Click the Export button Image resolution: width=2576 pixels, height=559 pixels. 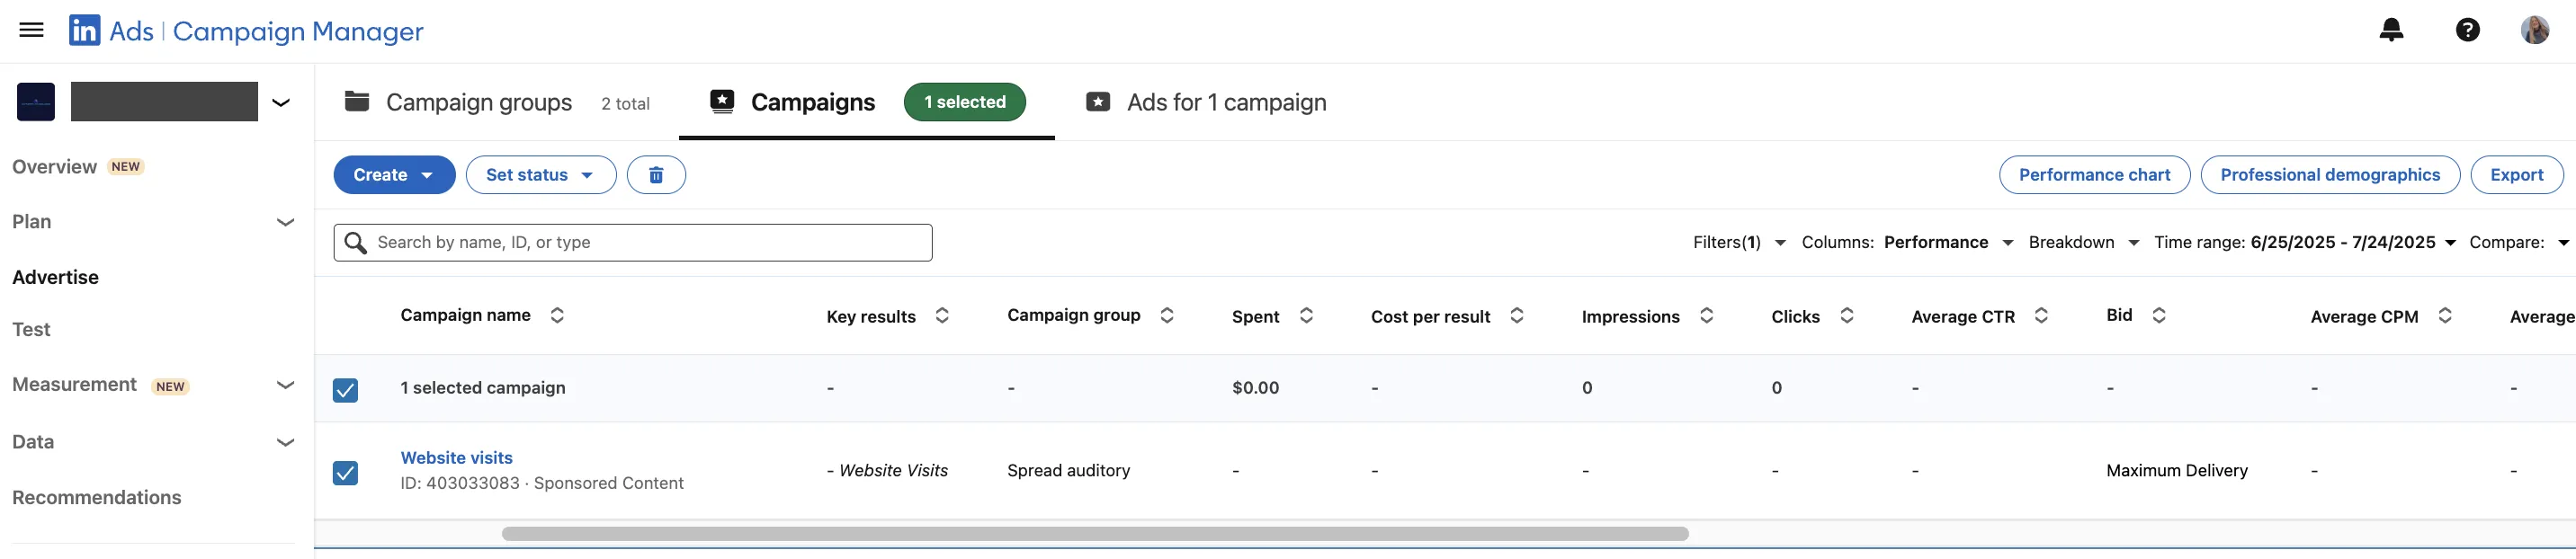2516,175
